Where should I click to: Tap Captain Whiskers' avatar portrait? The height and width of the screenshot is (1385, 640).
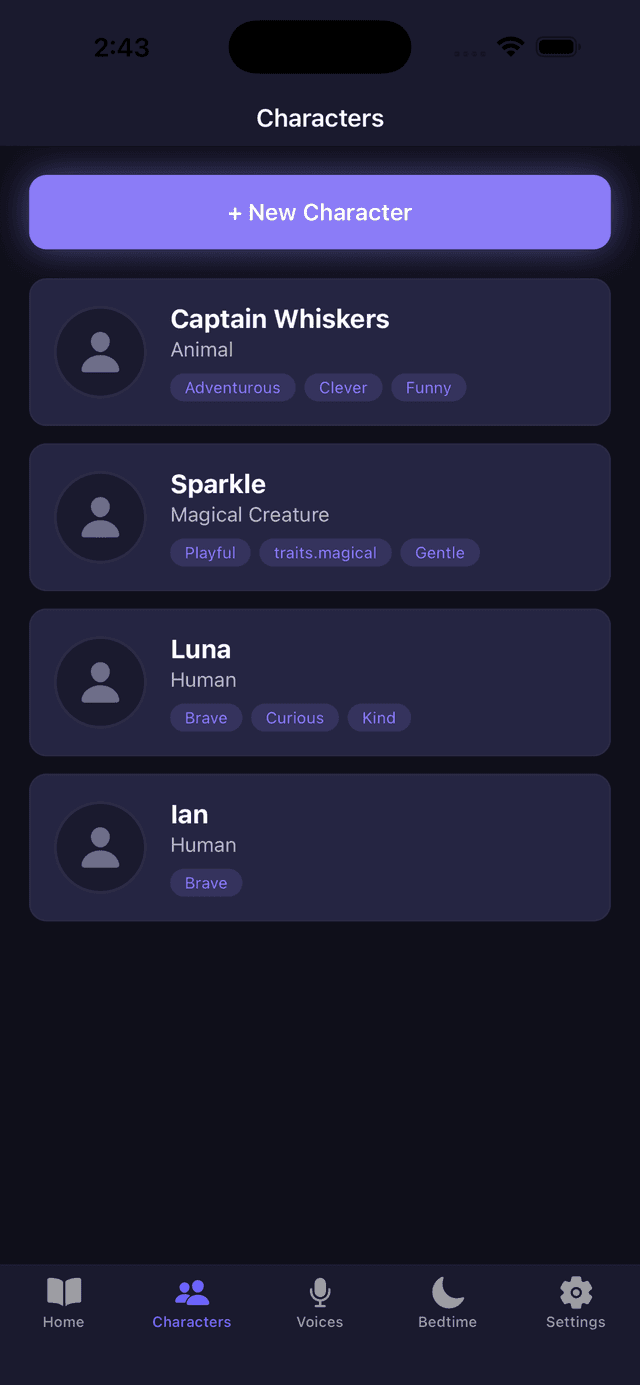[x=100, y=352]
